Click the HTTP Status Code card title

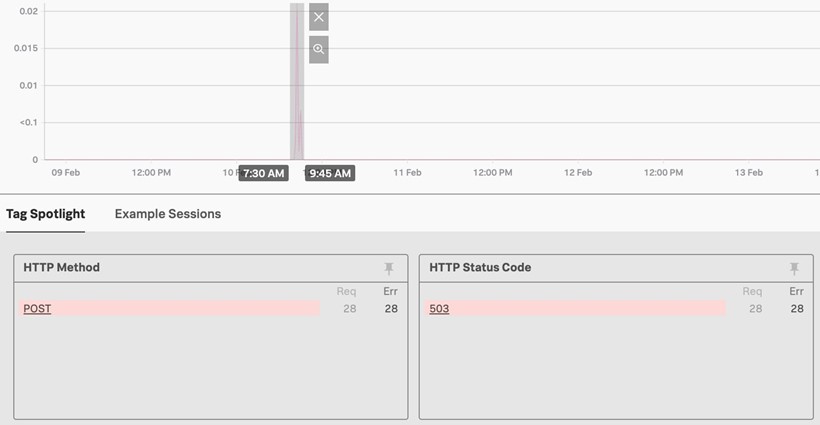(x=480, y=268)
